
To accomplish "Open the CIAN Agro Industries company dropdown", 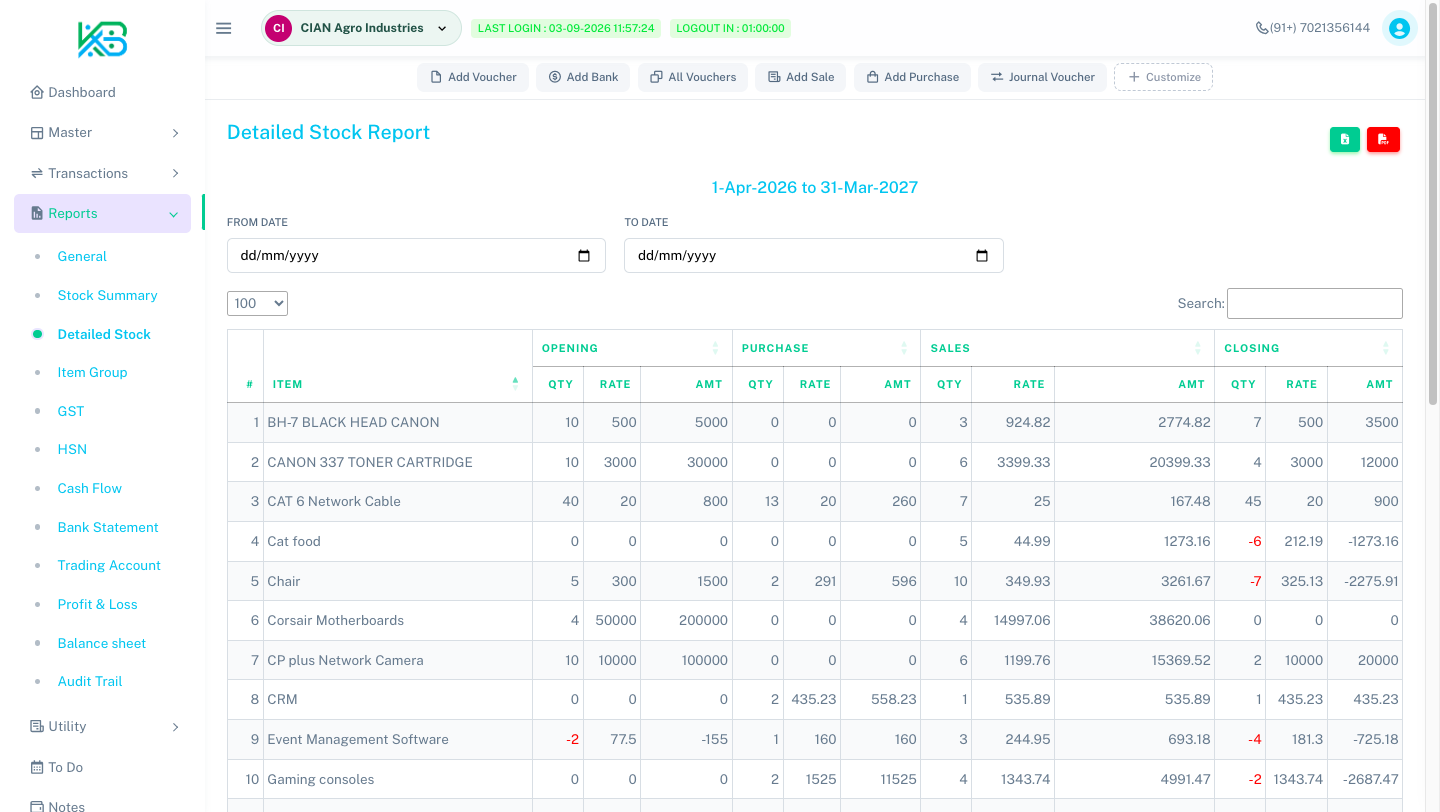I will coord(361,28).
